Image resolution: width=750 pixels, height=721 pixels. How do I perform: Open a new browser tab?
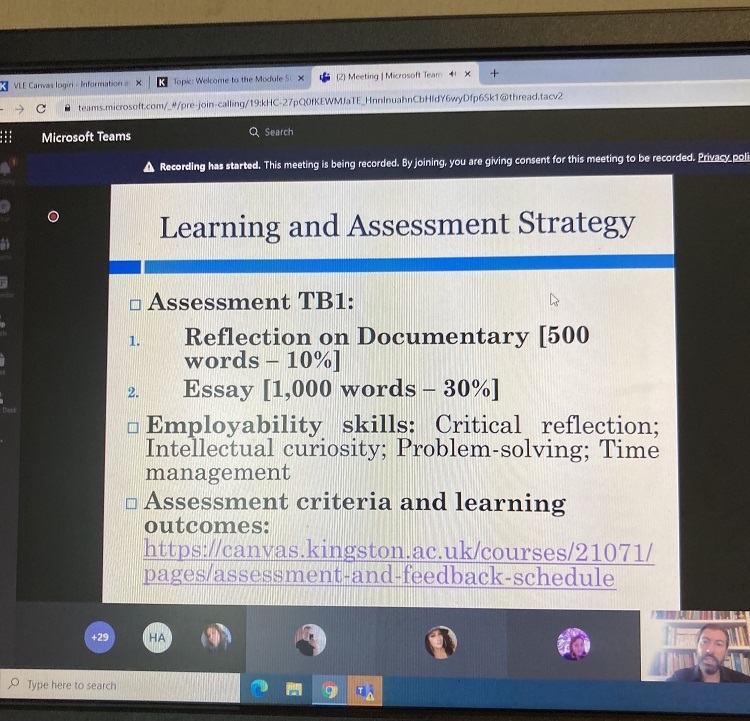click(x=494, y=73)
